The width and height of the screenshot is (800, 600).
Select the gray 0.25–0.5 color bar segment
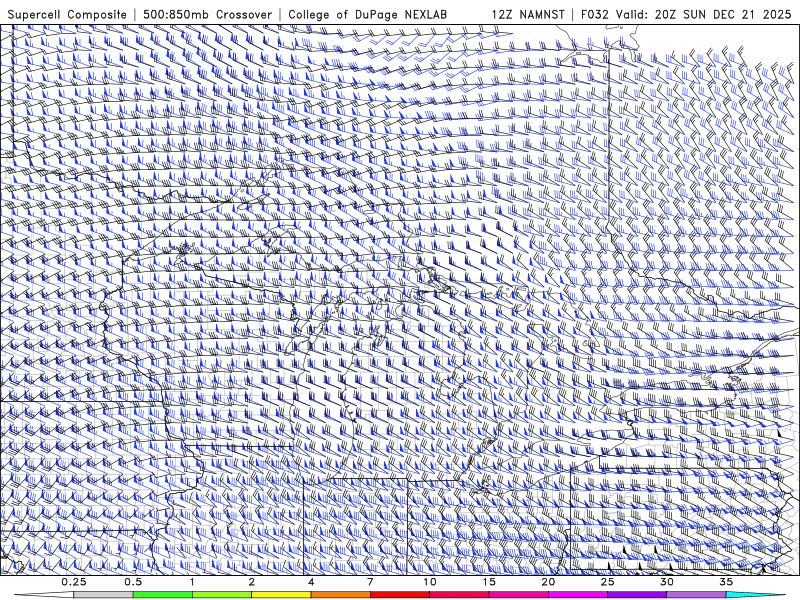pyautogui.click(x=103, y=594)
